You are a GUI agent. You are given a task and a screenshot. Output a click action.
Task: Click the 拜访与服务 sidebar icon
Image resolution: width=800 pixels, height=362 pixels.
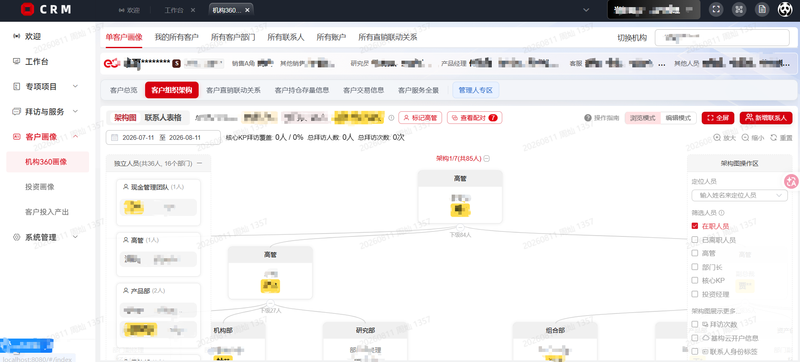point(16,111)
